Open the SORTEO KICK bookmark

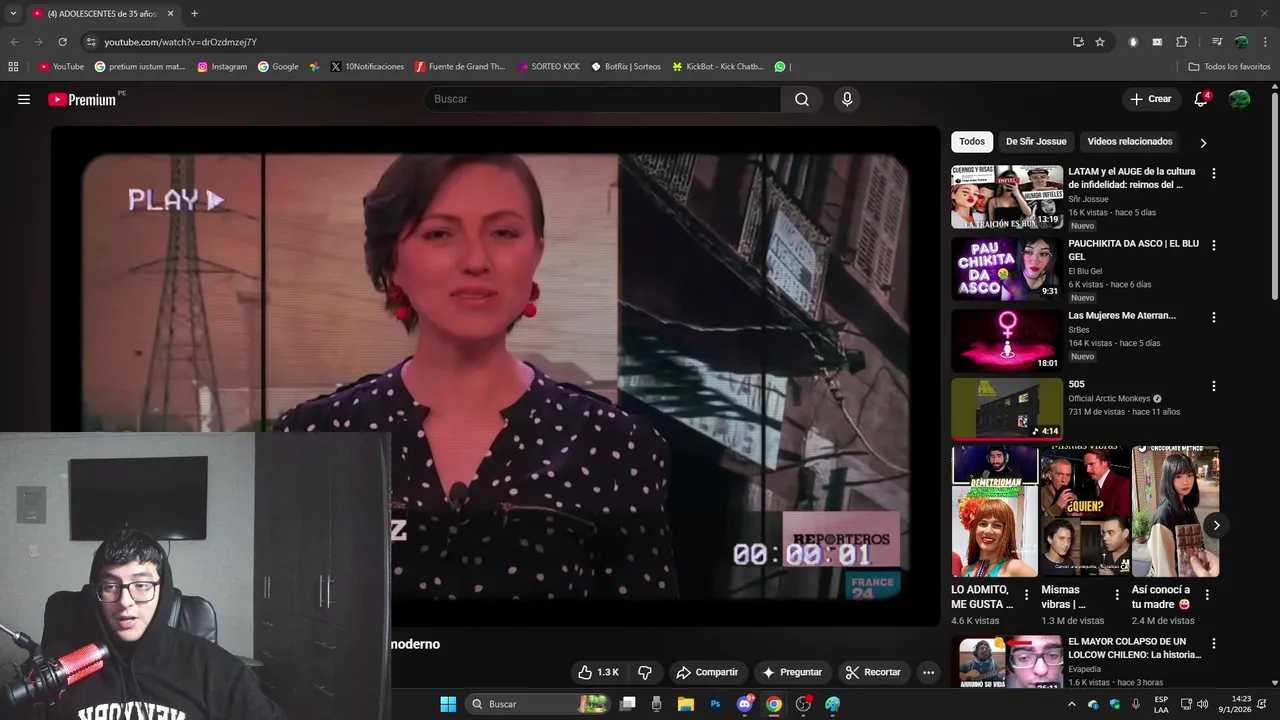[x=549, y=67]
